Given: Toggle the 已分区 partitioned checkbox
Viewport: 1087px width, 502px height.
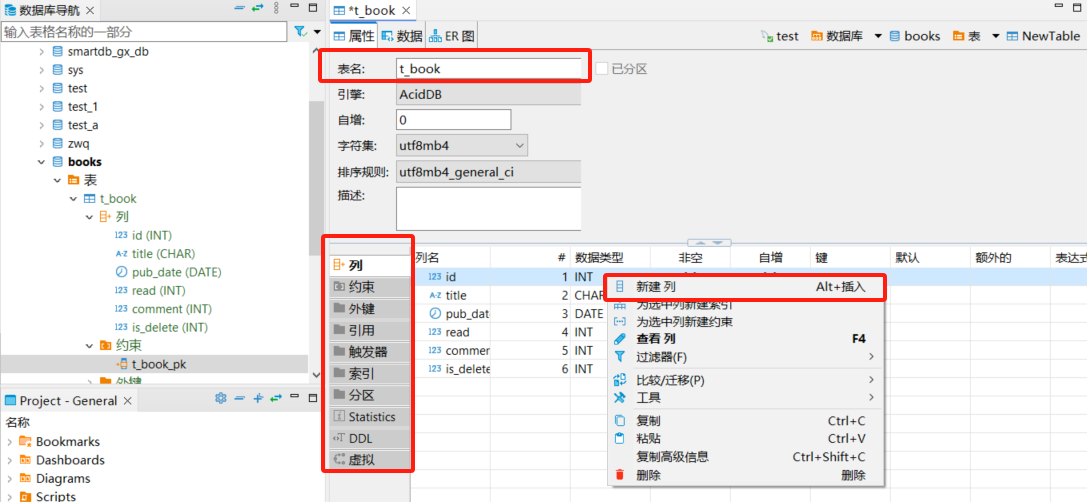Looking at the screenshot, I should pyautogui.click(x=602, y=69).
